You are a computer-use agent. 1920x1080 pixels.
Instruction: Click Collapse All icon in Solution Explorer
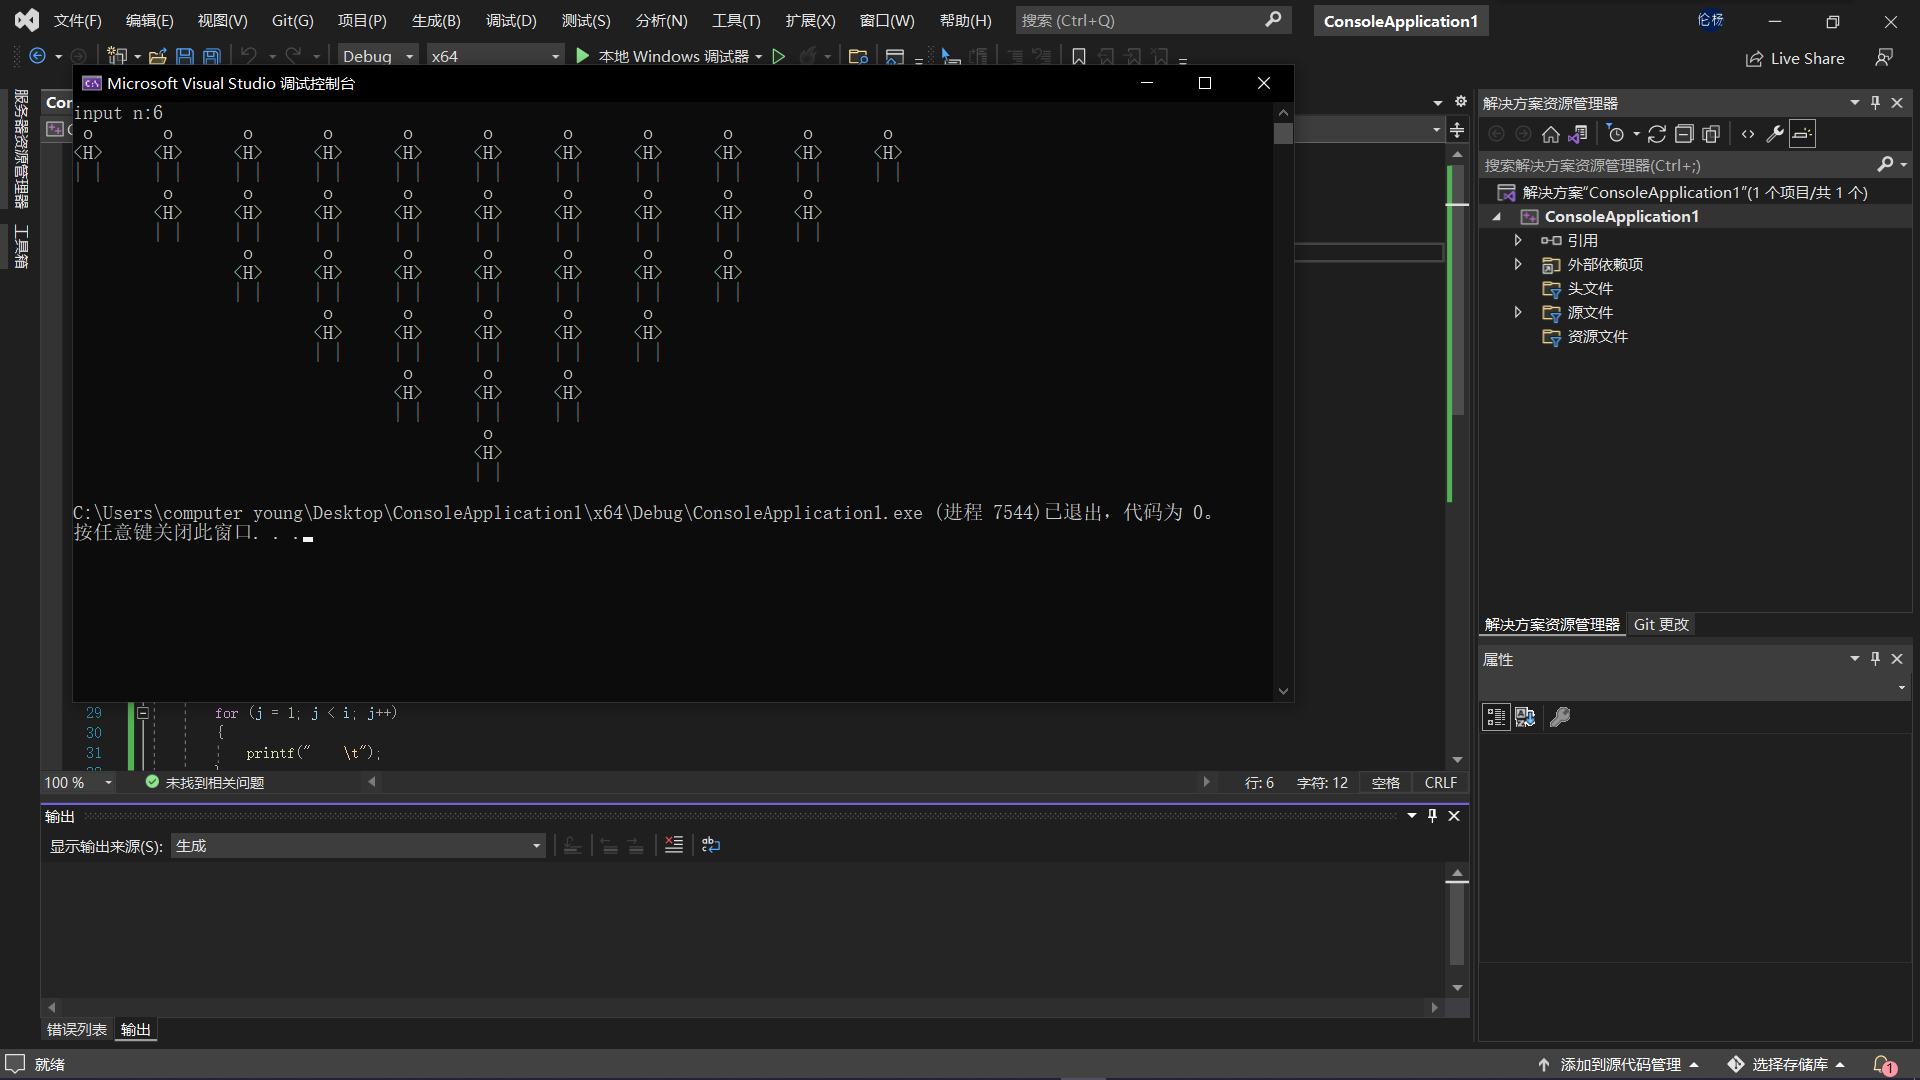click(1684, 134)
